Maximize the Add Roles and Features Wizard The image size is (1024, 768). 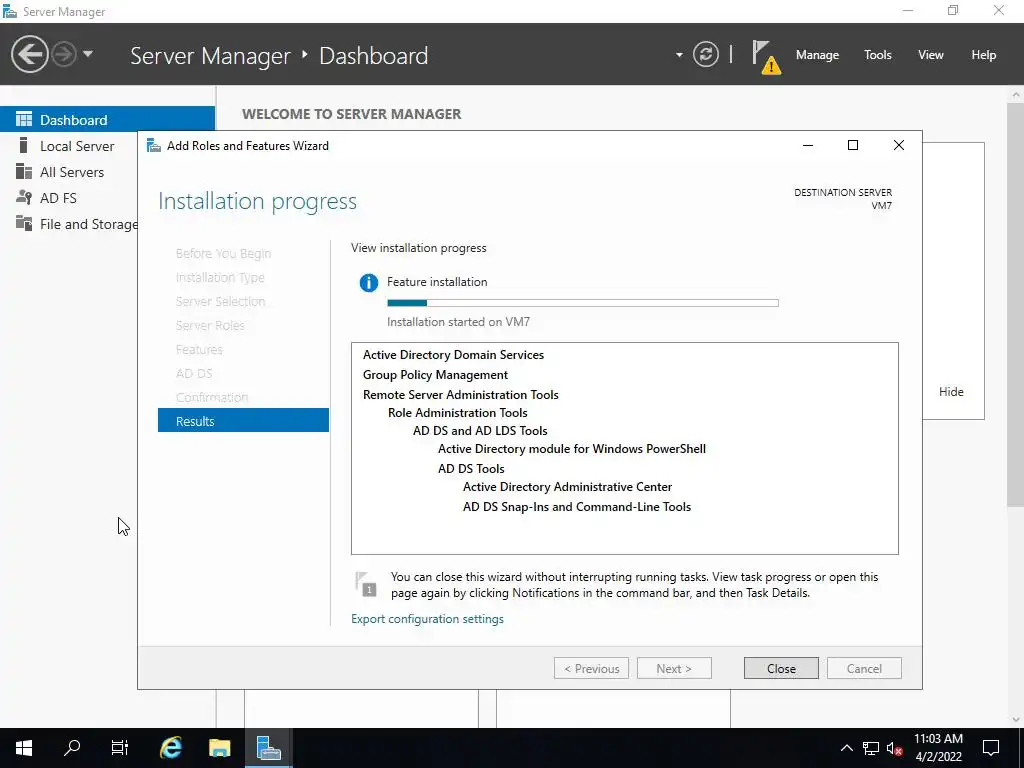(852, 145)
